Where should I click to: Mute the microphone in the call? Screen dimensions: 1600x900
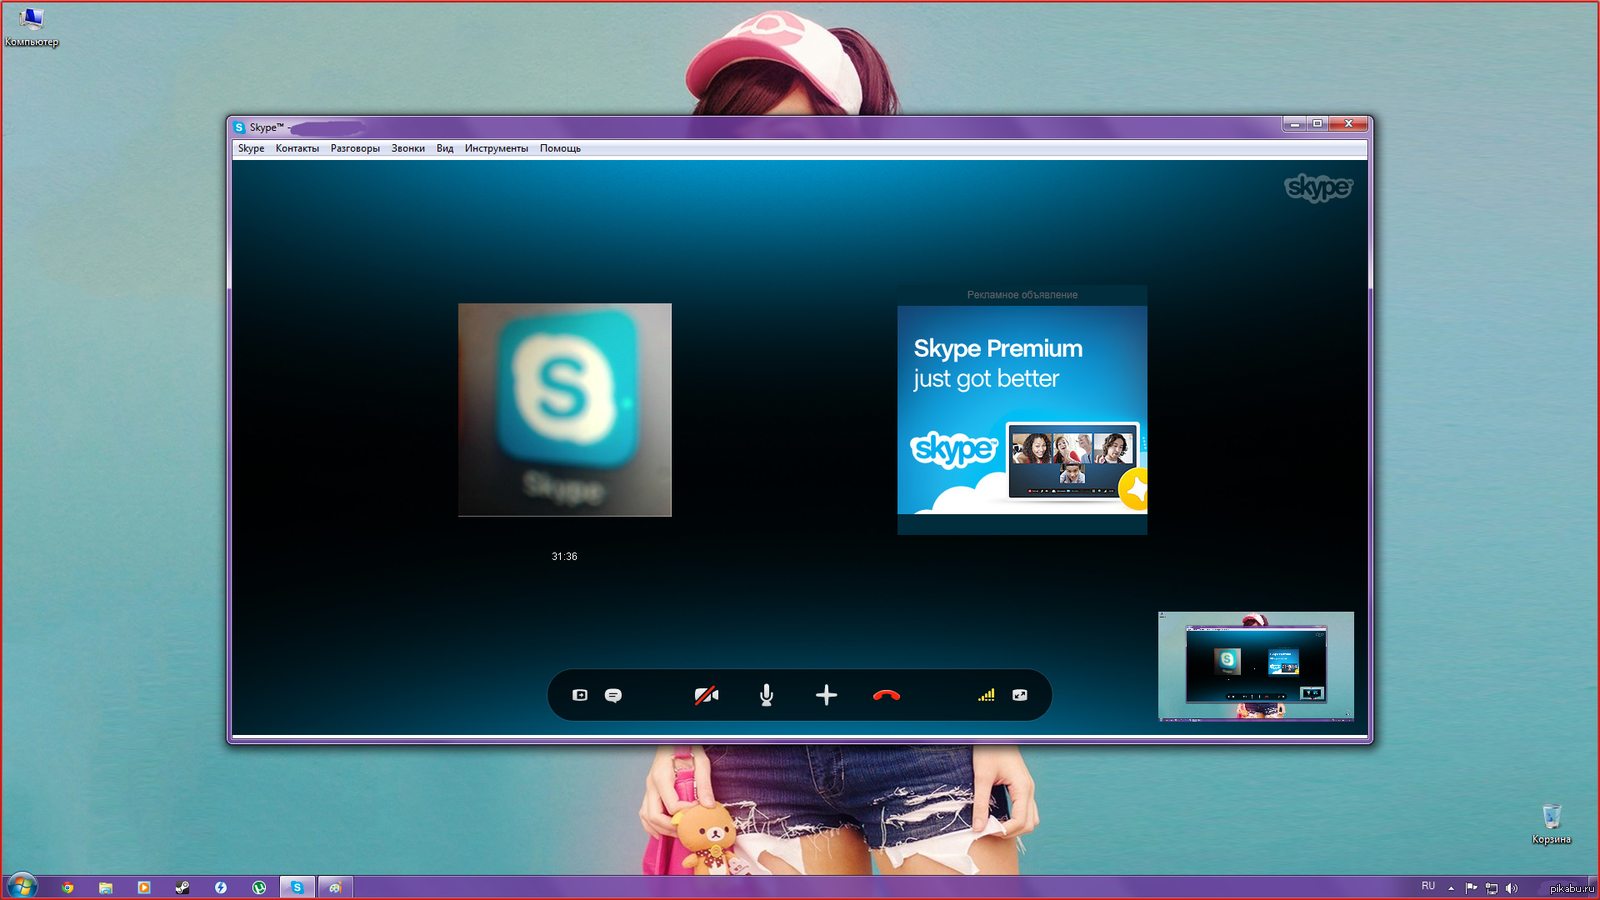pos(766,695)
